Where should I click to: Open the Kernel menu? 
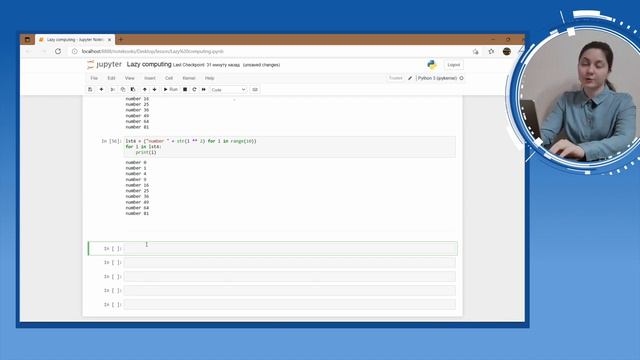pyautogui.click(x=189, y=78)
